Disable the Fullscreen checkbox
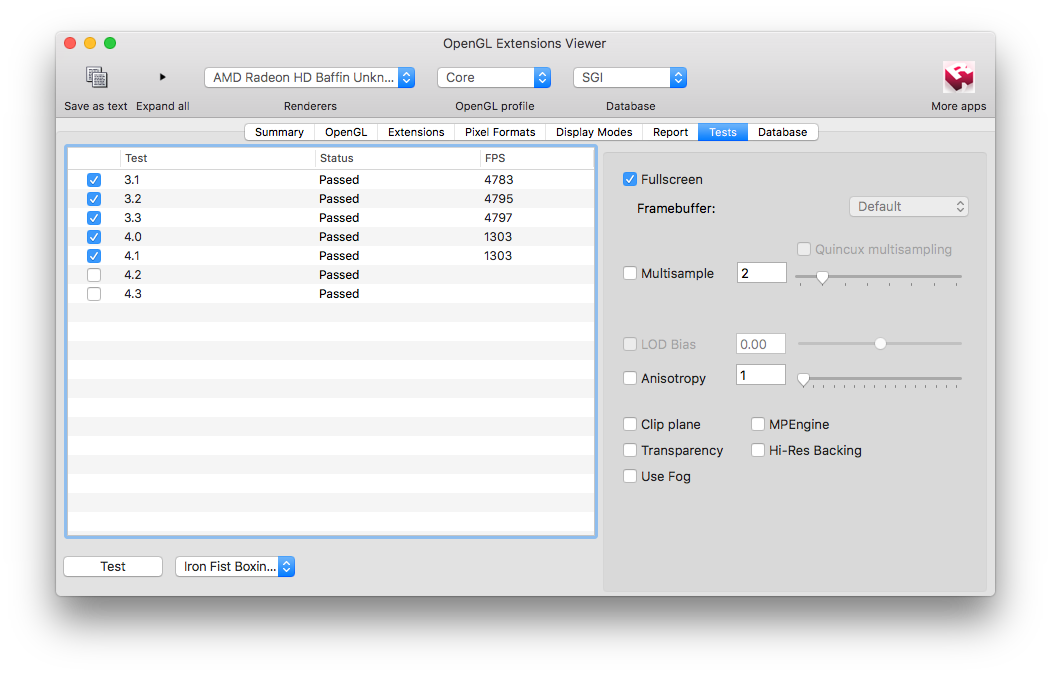This screenshot has height=676, width=1051. coord(629,179)
